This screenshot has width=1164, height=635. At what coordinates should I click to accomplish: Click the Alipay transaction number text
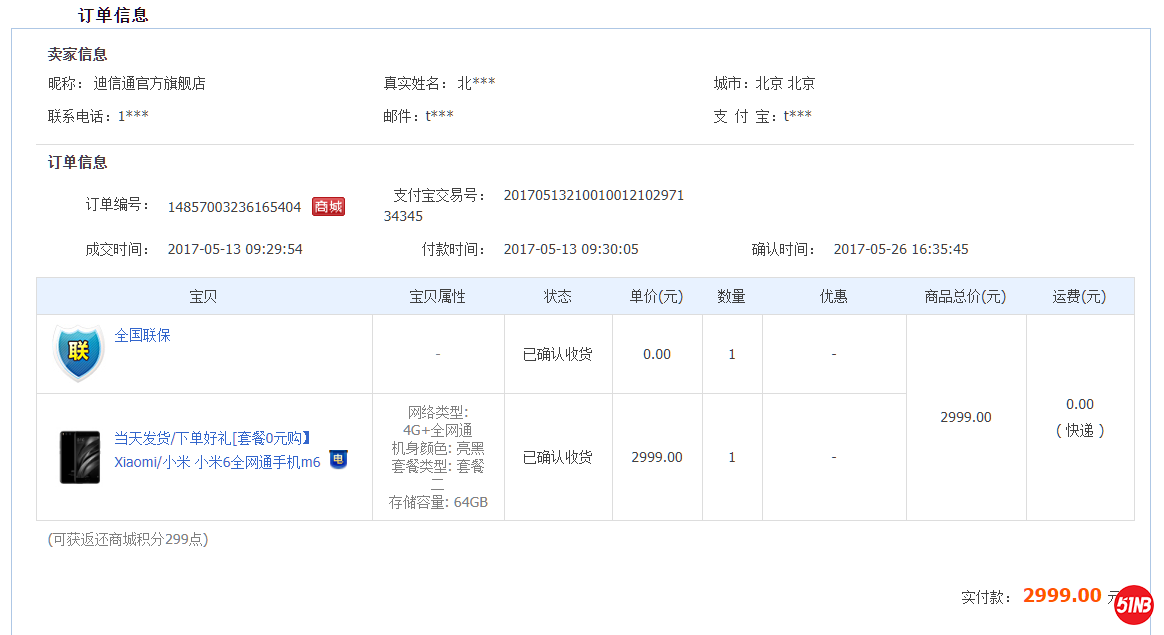click(x=593, y=195)
